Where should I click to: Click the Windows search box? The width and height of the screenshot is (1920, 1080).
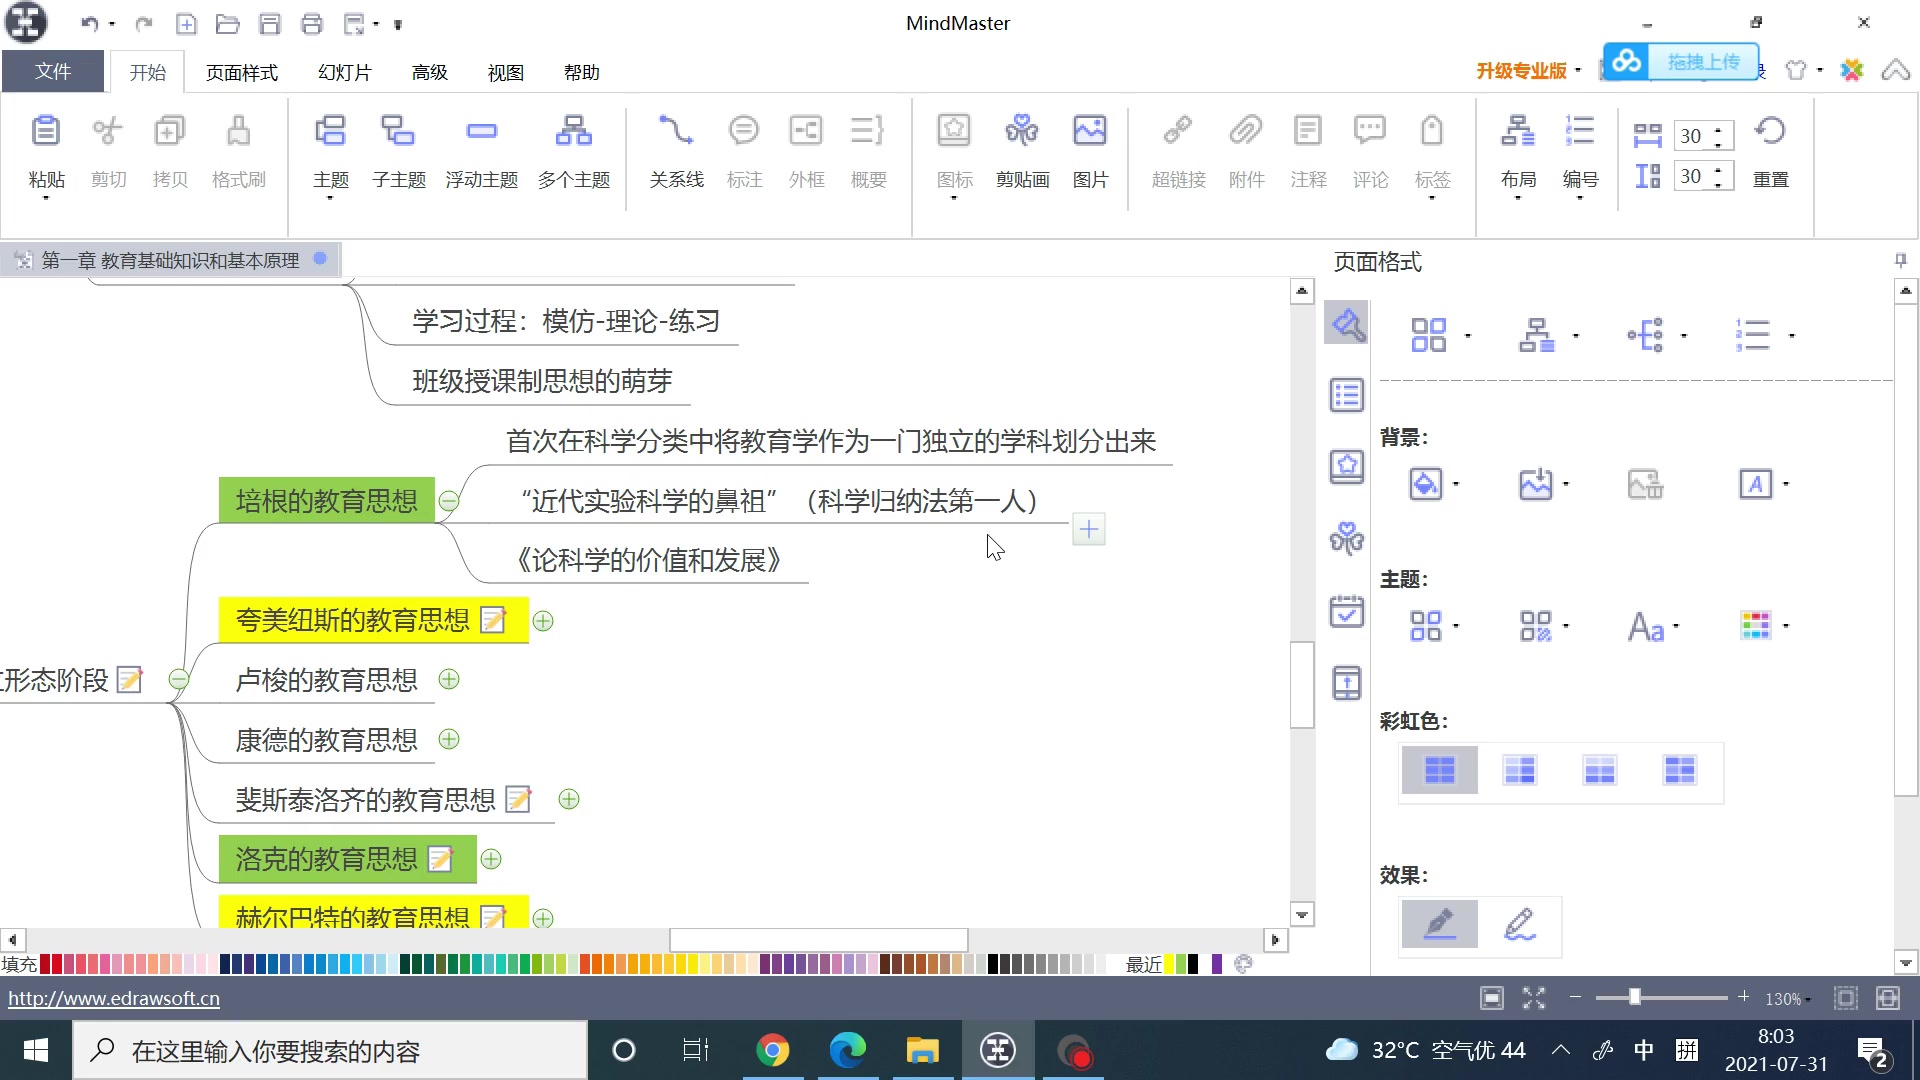pos(330,1050)
